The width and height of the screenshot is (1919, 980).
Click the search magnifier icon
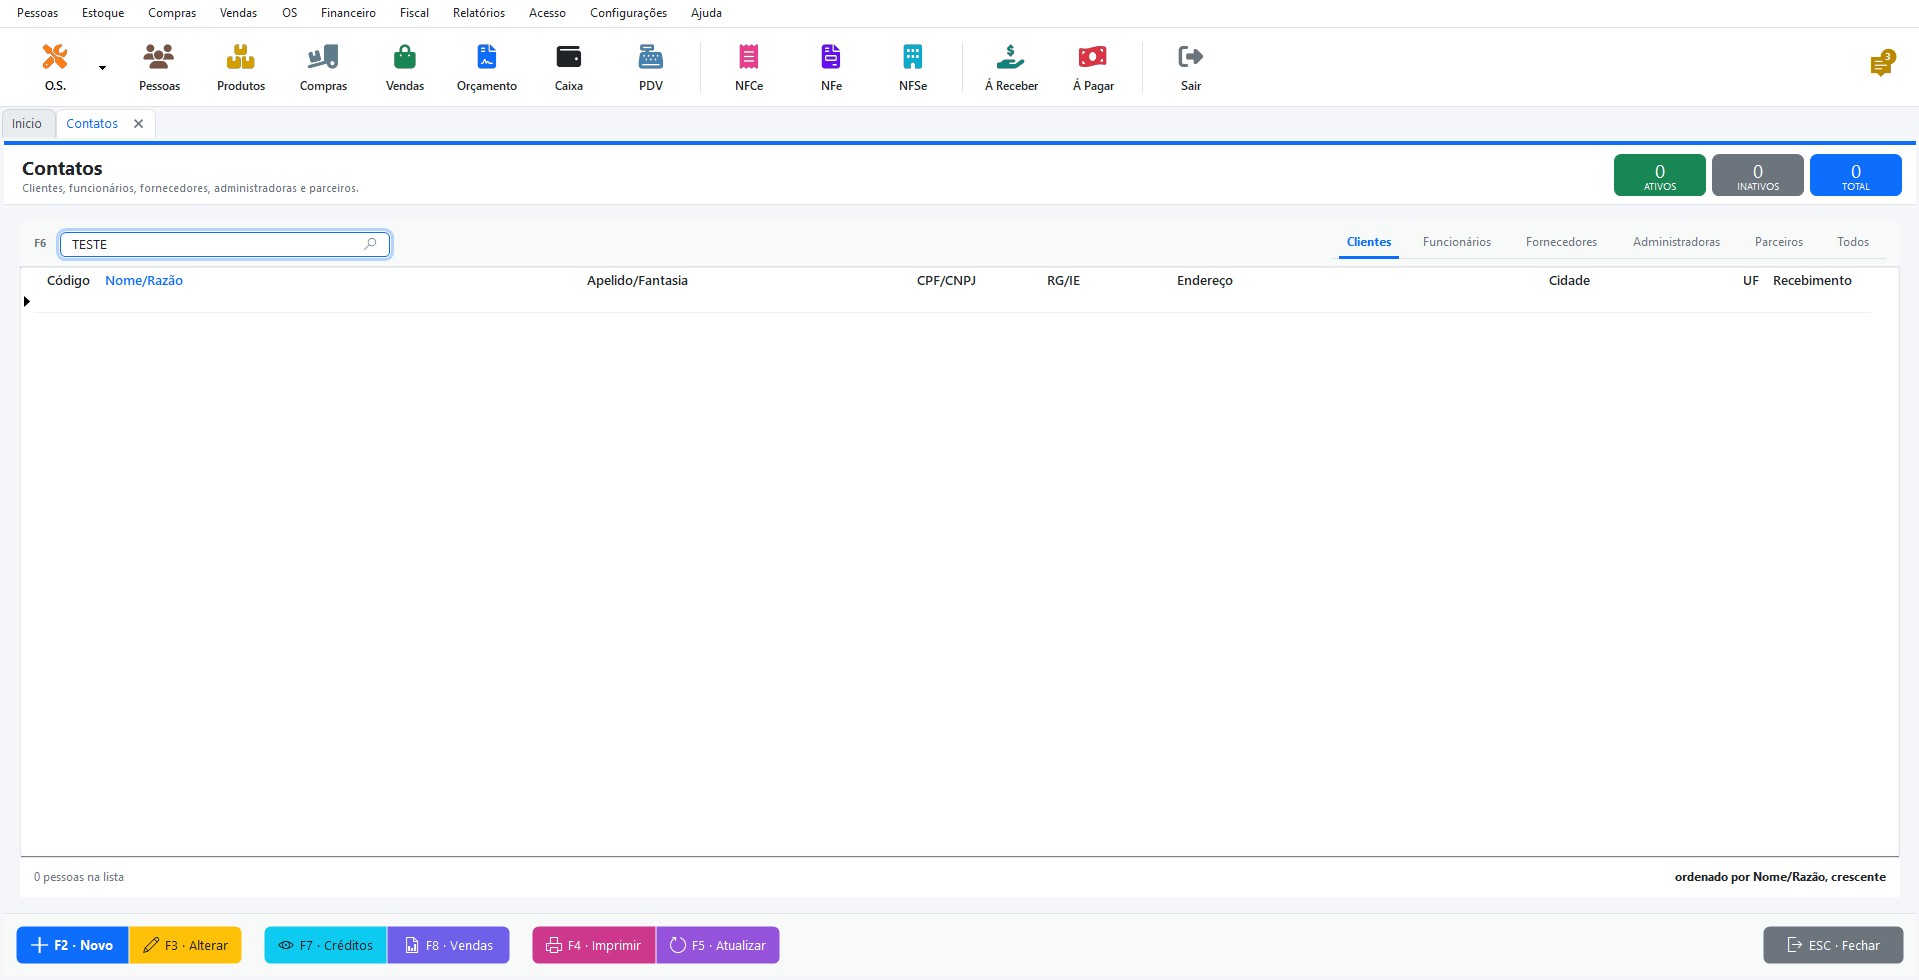coord(370,244)
